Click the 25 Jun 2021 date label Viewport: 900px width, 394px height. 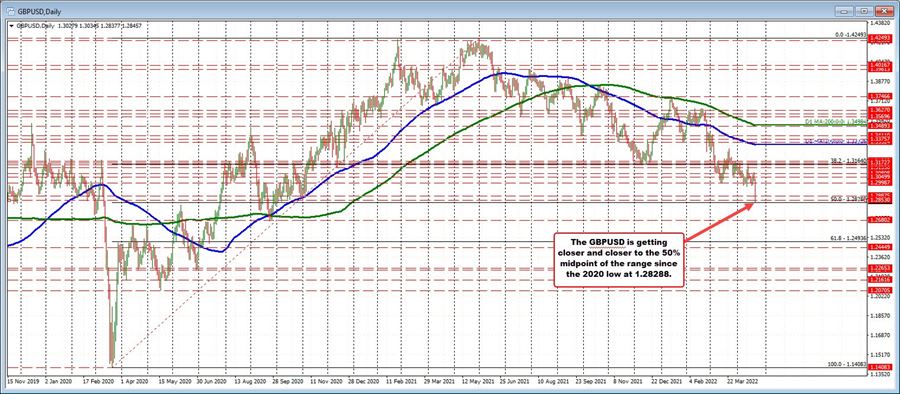click(x=515, y=380)
